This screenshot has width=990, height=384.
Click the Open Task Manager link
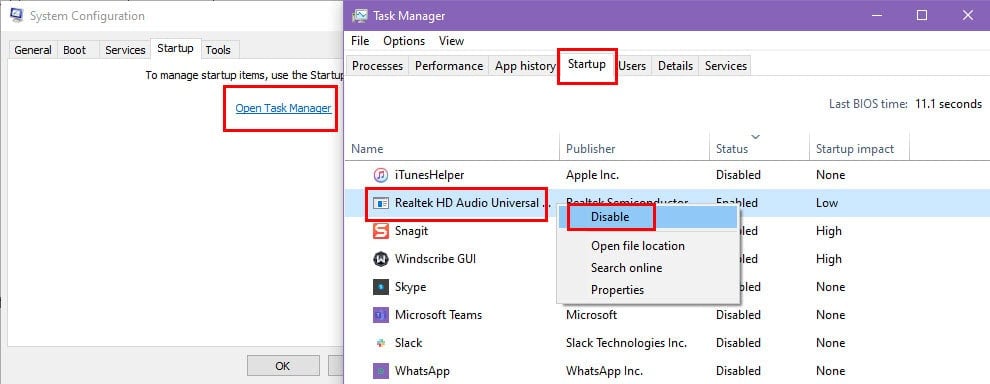283,108
